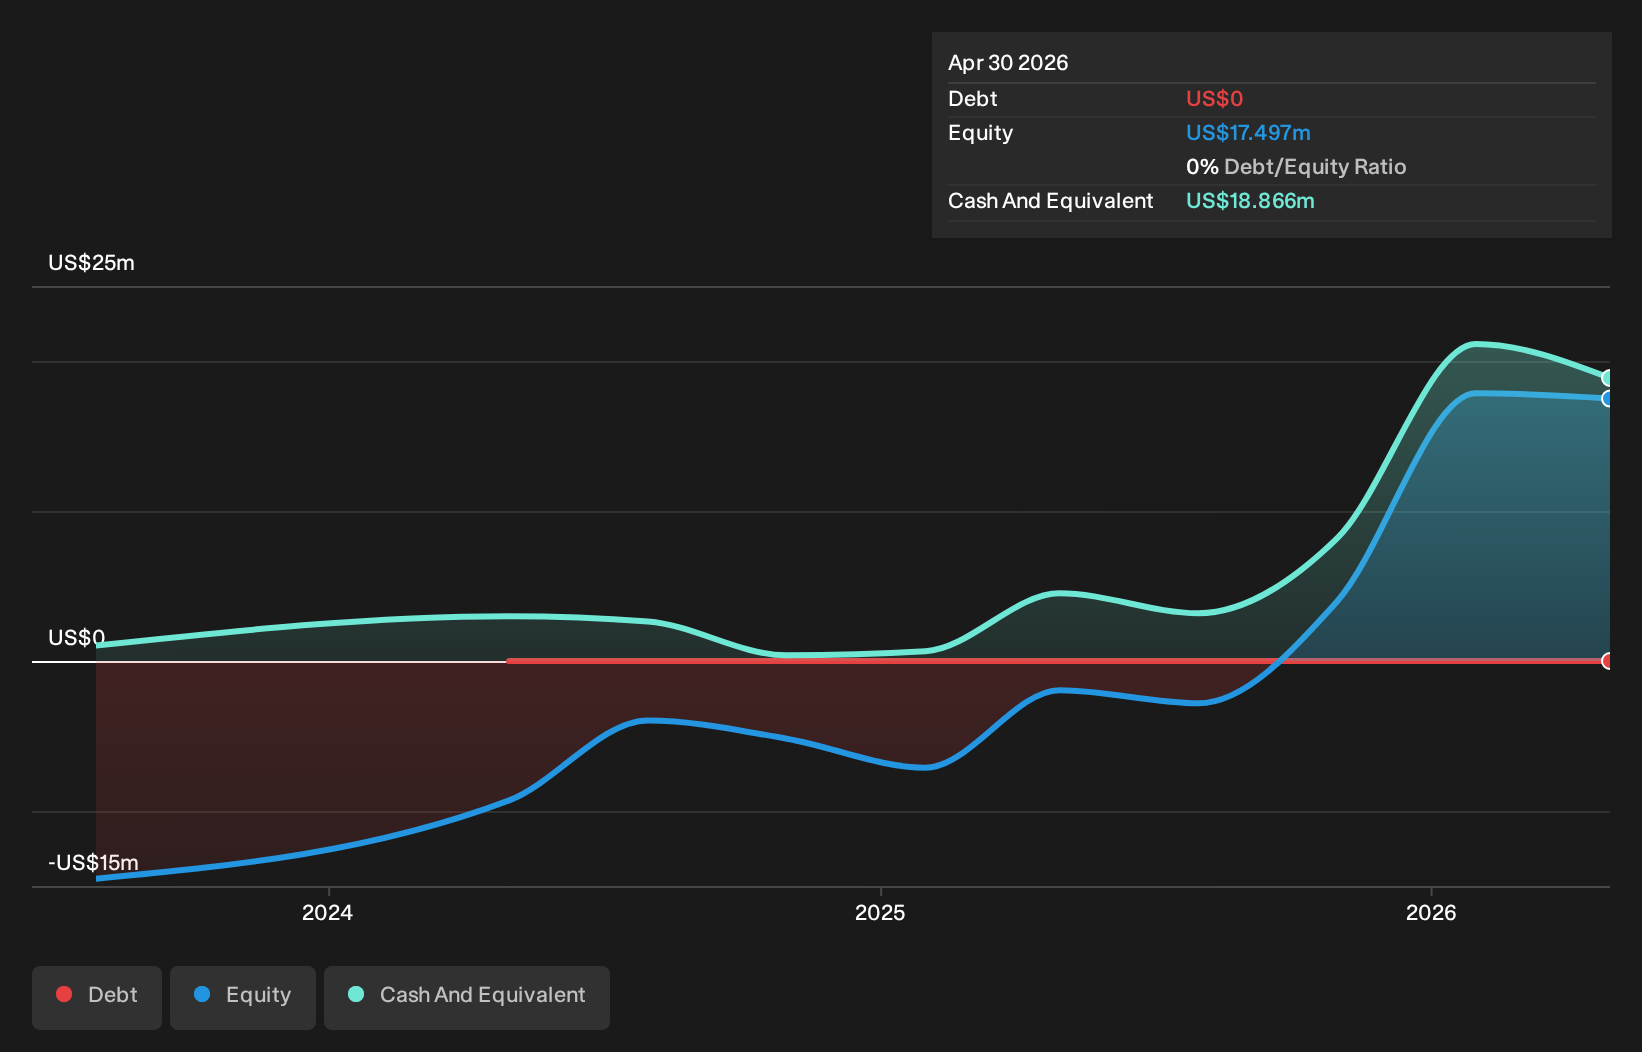The height and width of the screenshot is (1052, 1642).
Task: Click the Apr 30 2026 tooltip date
Action: point(1008,63)
